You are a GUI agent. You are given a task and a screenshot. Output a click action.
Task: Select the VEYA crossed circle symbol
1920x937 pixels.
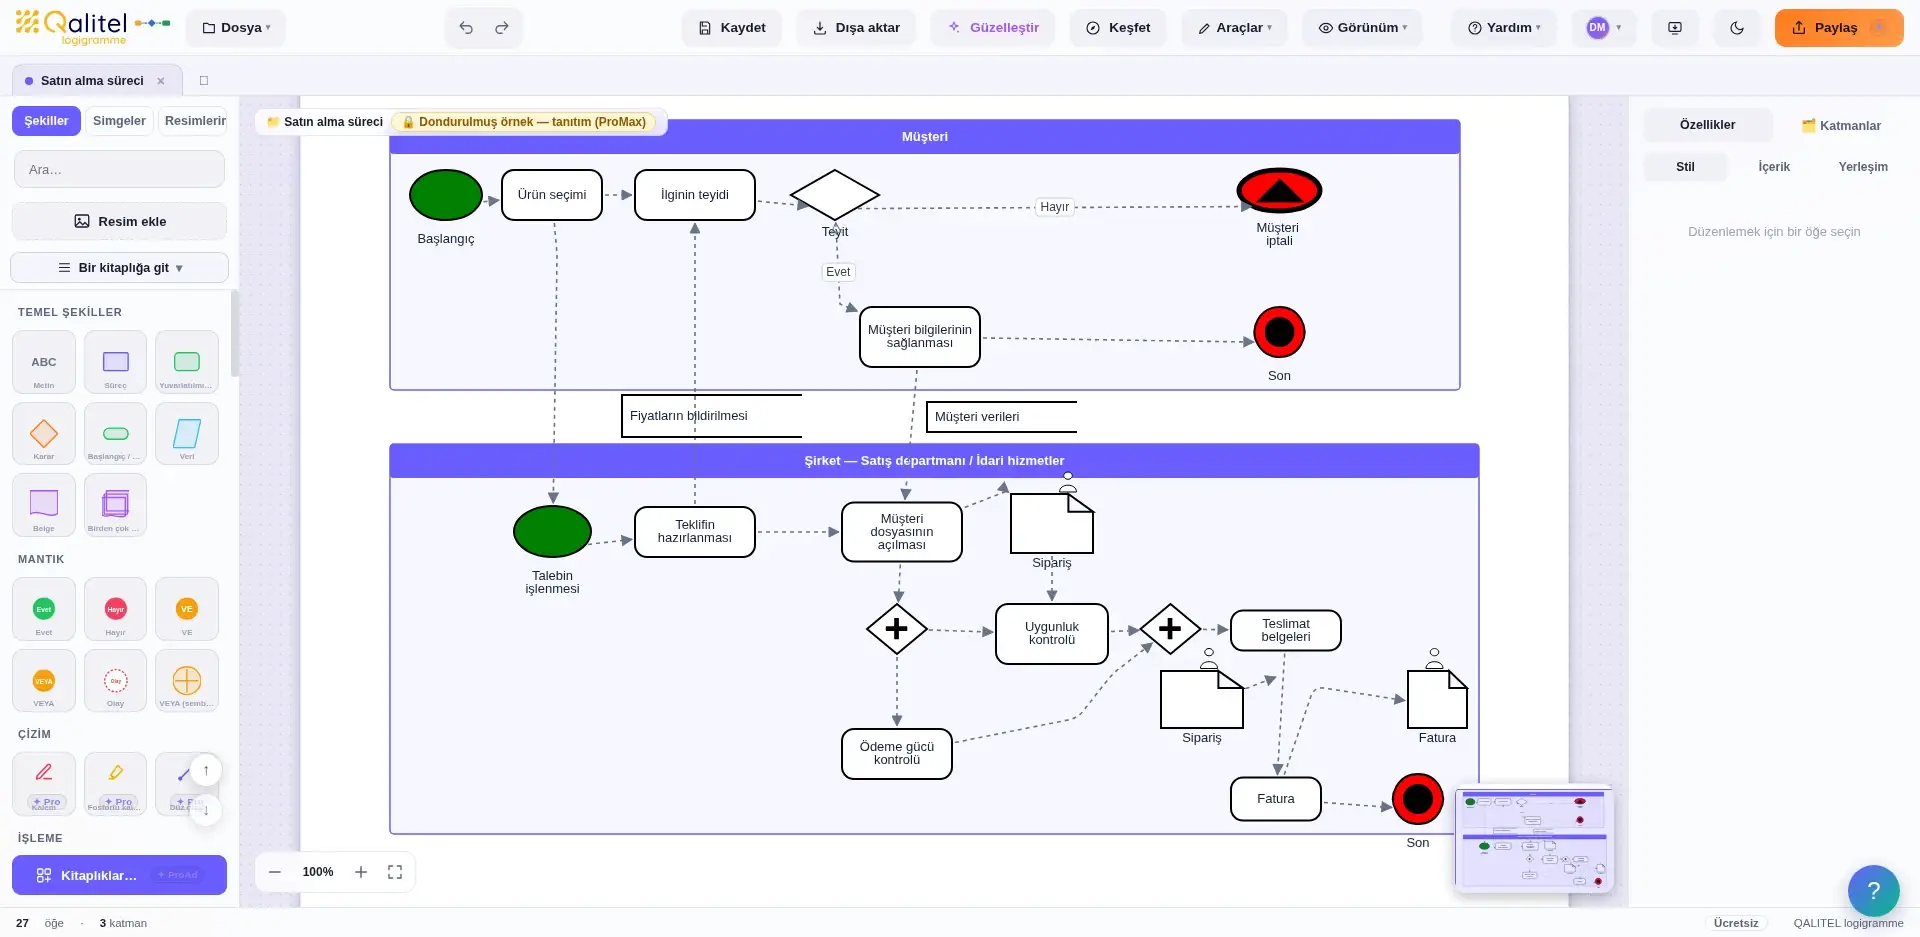pos(187,681)
